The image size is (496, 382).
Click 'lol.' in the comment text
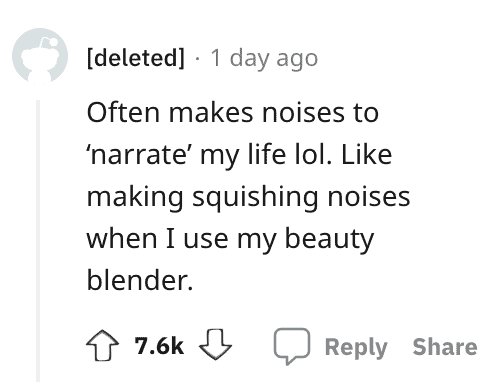pyautogui.click(x=314, y=155)
